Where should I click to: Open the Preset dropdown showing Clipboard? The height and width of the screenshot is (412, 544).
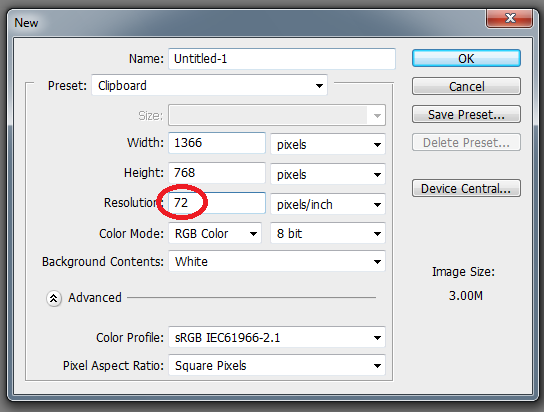click(210, 85)
